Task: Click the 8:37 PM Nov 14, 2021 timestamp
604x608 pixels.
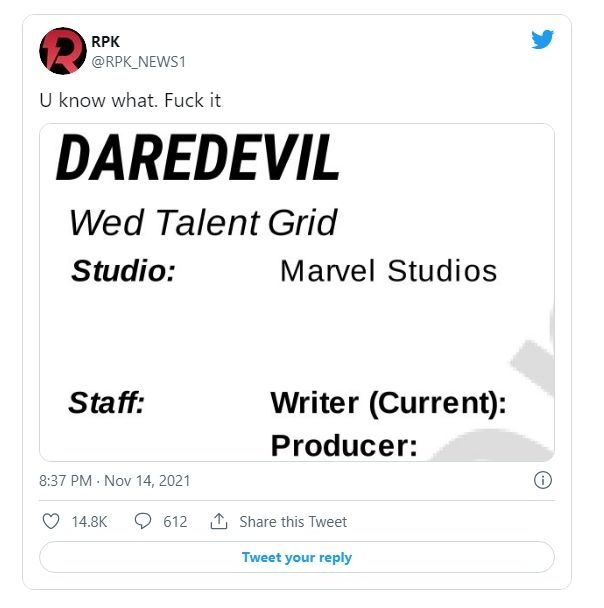Action: 115,481
